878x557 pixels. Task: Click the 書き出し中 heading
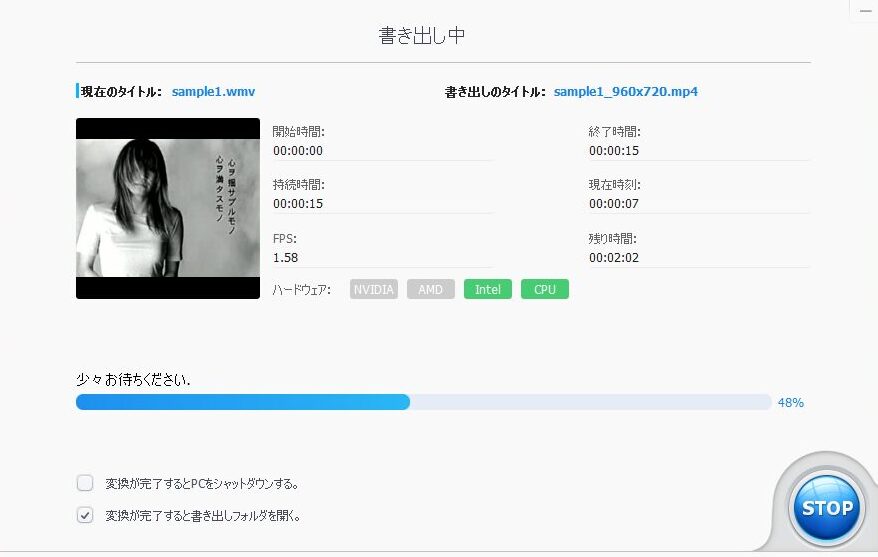coord(422,35)
